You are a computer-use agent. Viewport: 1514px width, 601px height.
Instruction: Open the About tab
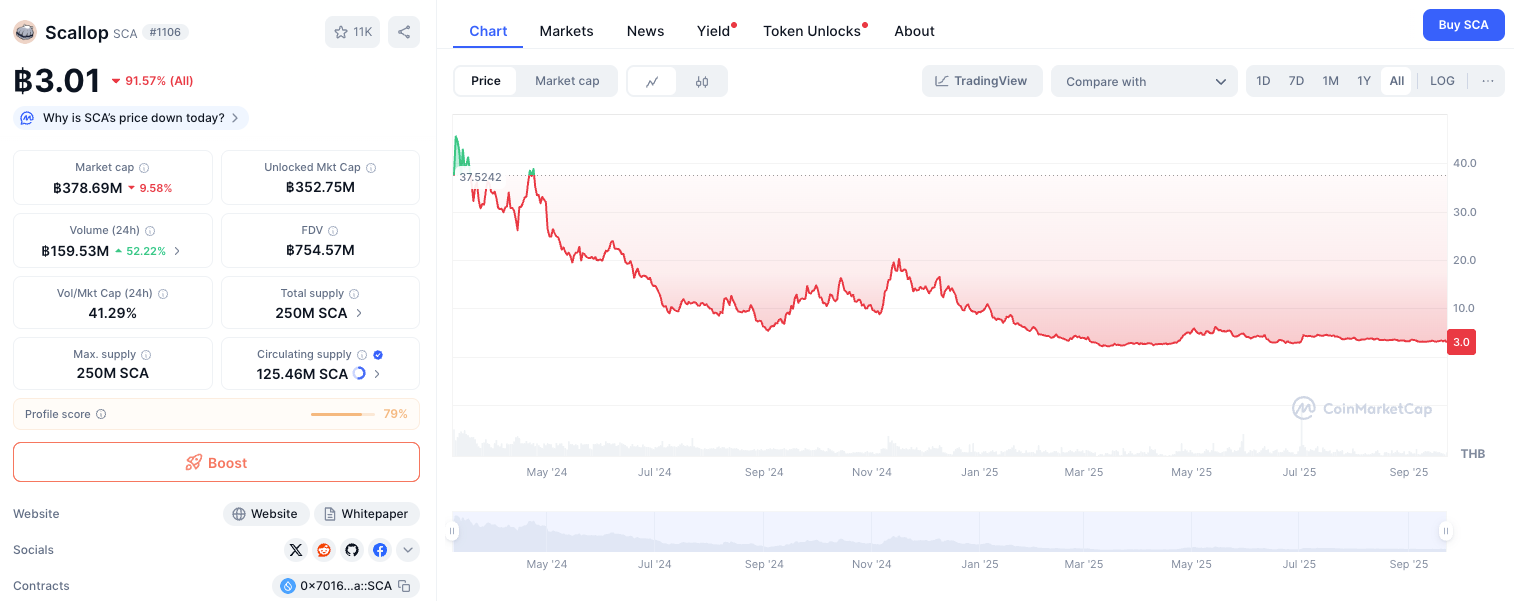pos(914,31)
